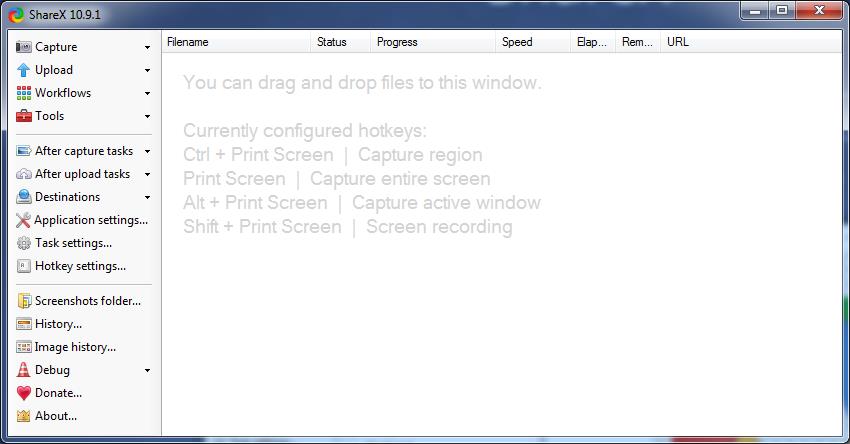This screenshot has height=444, width=850.
Task: Expand the After capture tasks arrow
Action: pyautogui.click(x=147, y=152)
